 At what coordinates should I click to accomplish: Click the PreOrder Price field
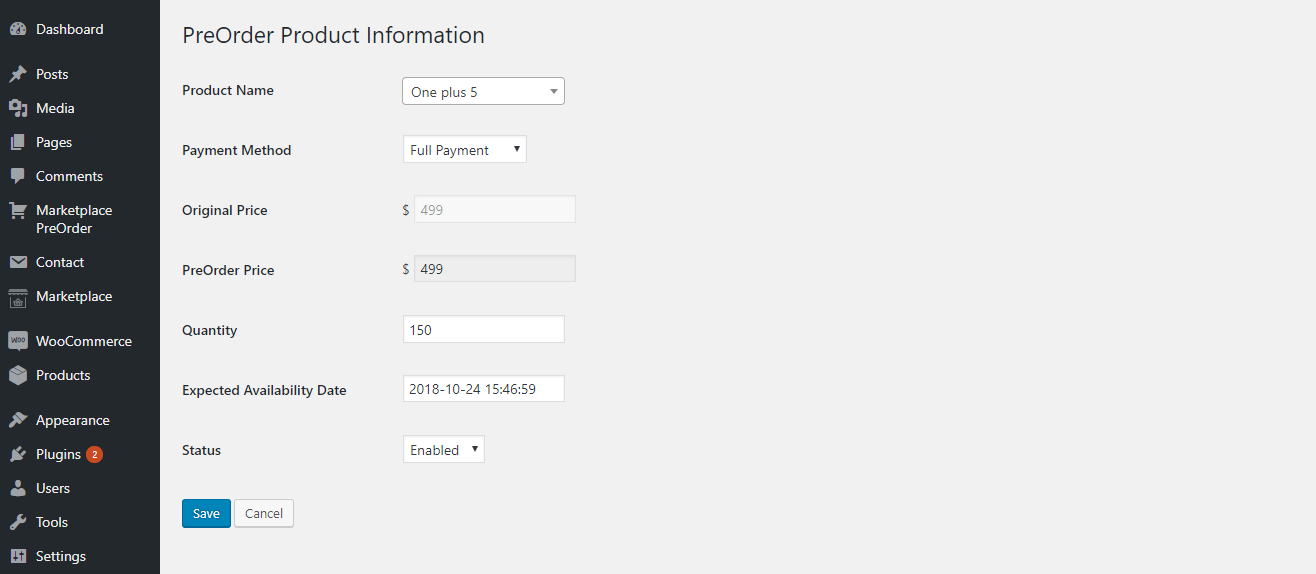tap(494, 269)
